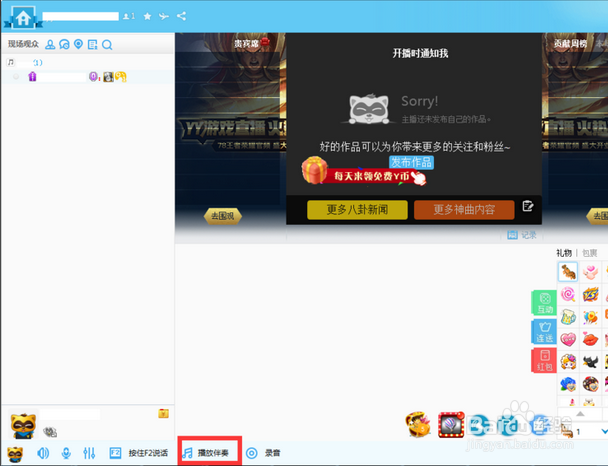608x466 pixels.
Task: Click the 录音 record button
Action: (263, 453)
